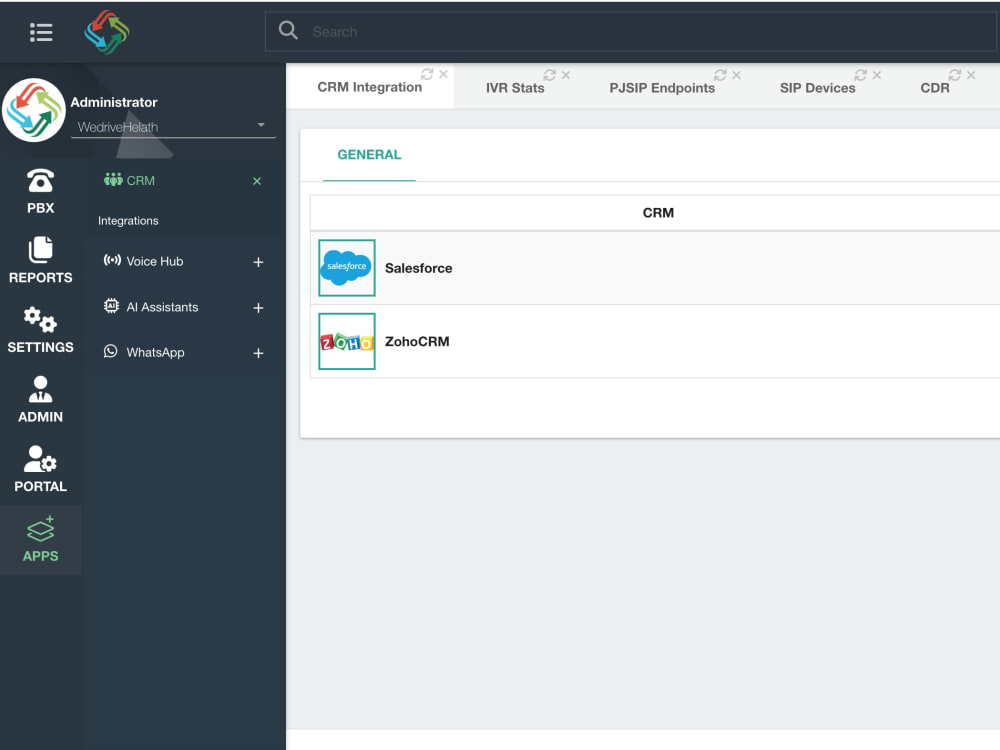
Task: Refresh the PJSIP Endpoints tab
Action: [720, 75]
